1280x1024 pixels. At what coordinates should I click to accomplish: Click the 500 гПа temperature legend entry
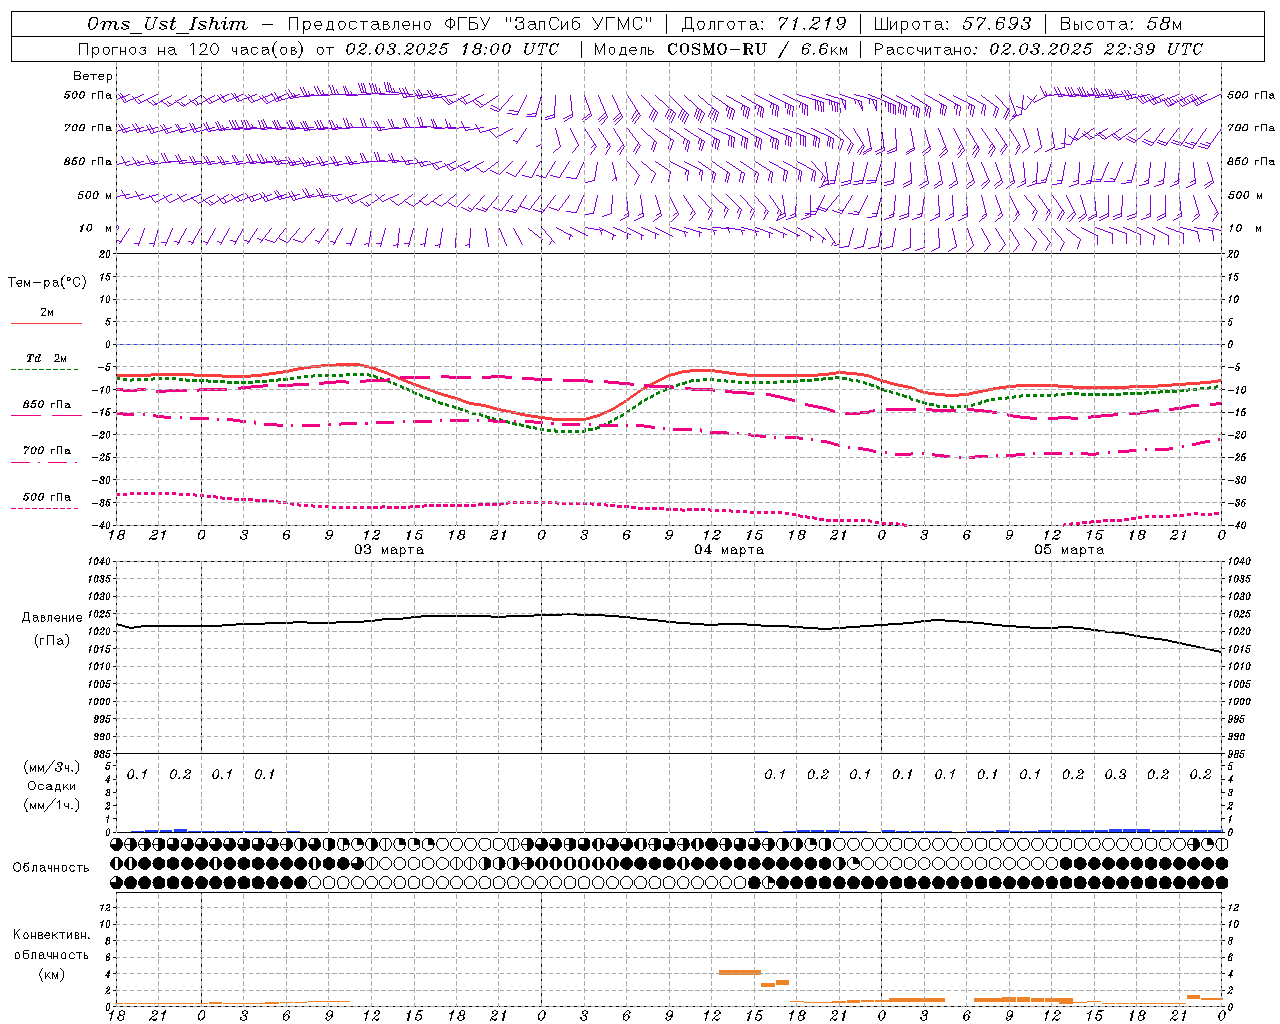point(47,497)
